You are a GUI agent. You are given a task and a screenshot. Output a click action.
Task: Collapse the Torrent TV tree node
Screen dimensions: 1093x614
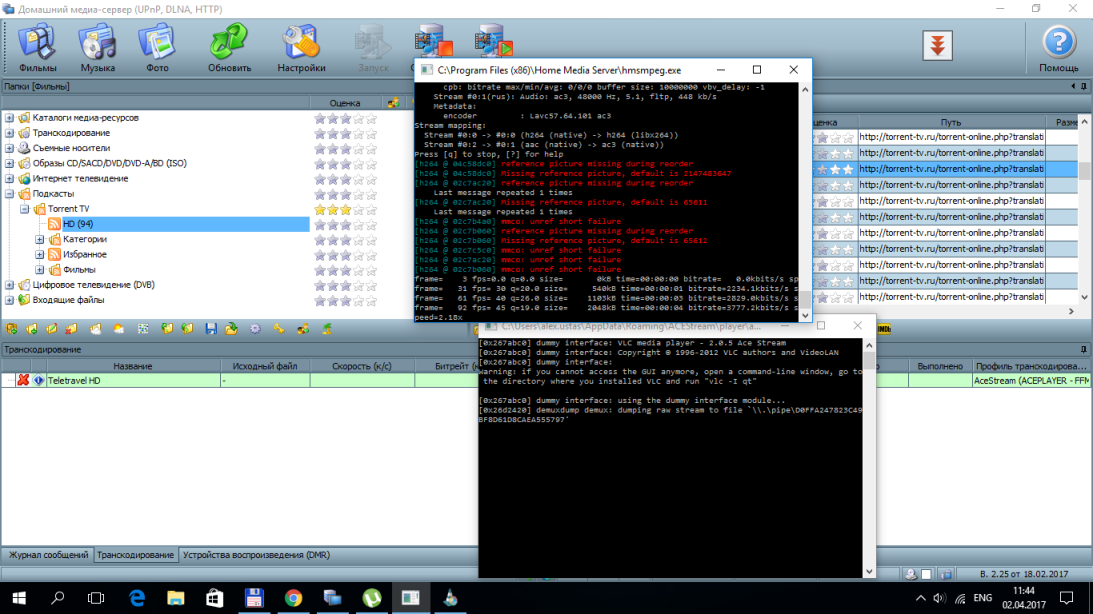25,209
